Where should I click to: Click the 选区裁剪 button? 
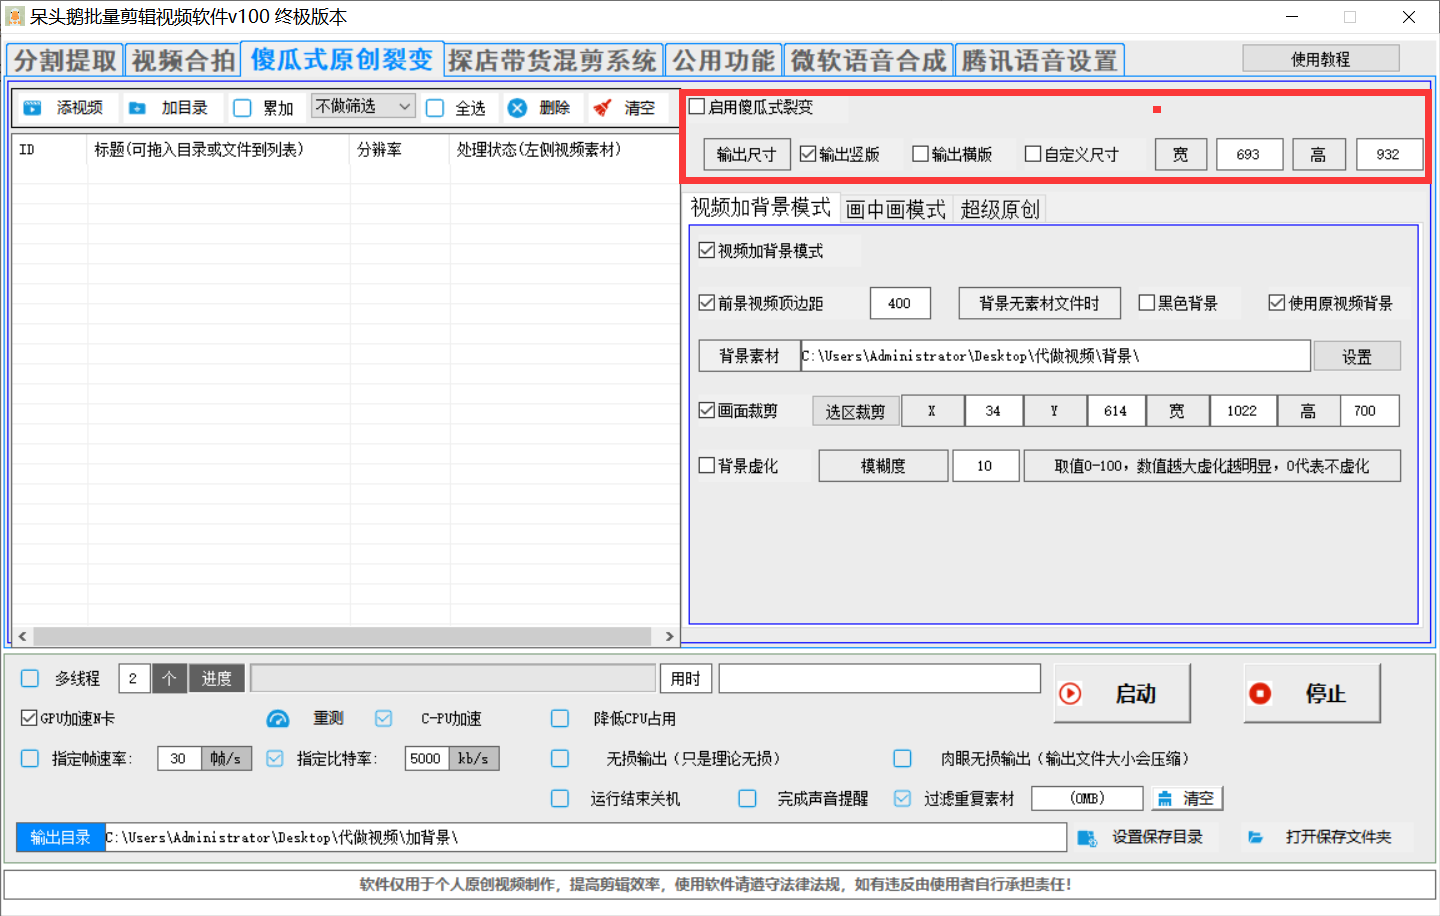point(855,411)
